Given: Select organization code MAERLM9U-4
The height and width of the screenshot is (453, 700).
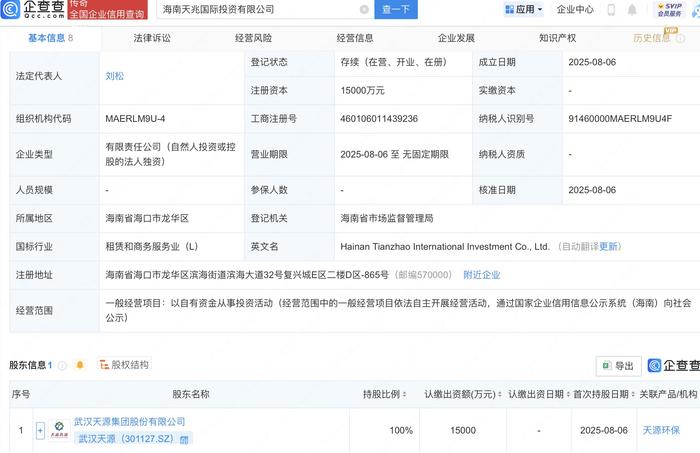Looking at the screenshot, I should click(135, 119).
